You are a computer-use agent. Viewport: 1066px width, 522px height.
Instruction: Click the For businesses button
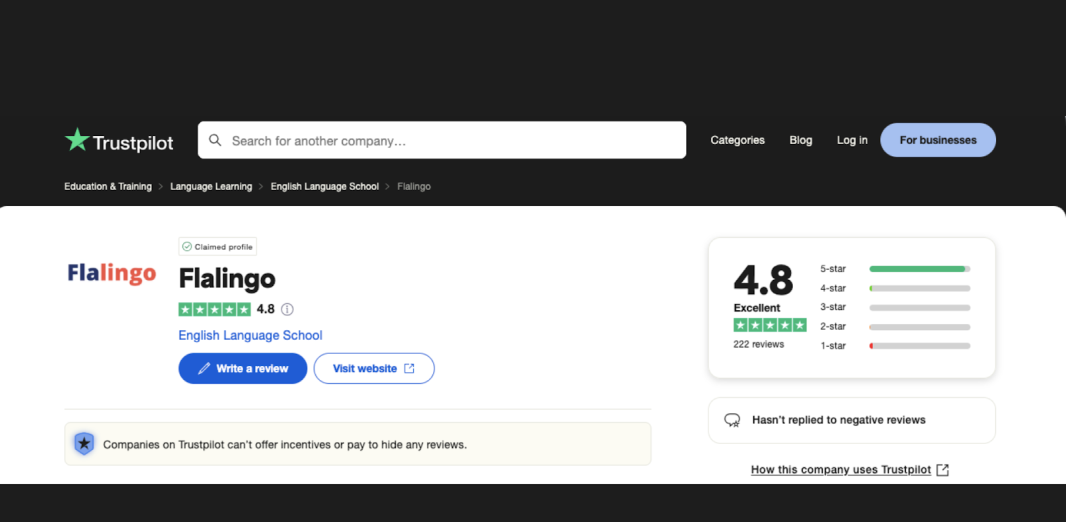[938, 140]
